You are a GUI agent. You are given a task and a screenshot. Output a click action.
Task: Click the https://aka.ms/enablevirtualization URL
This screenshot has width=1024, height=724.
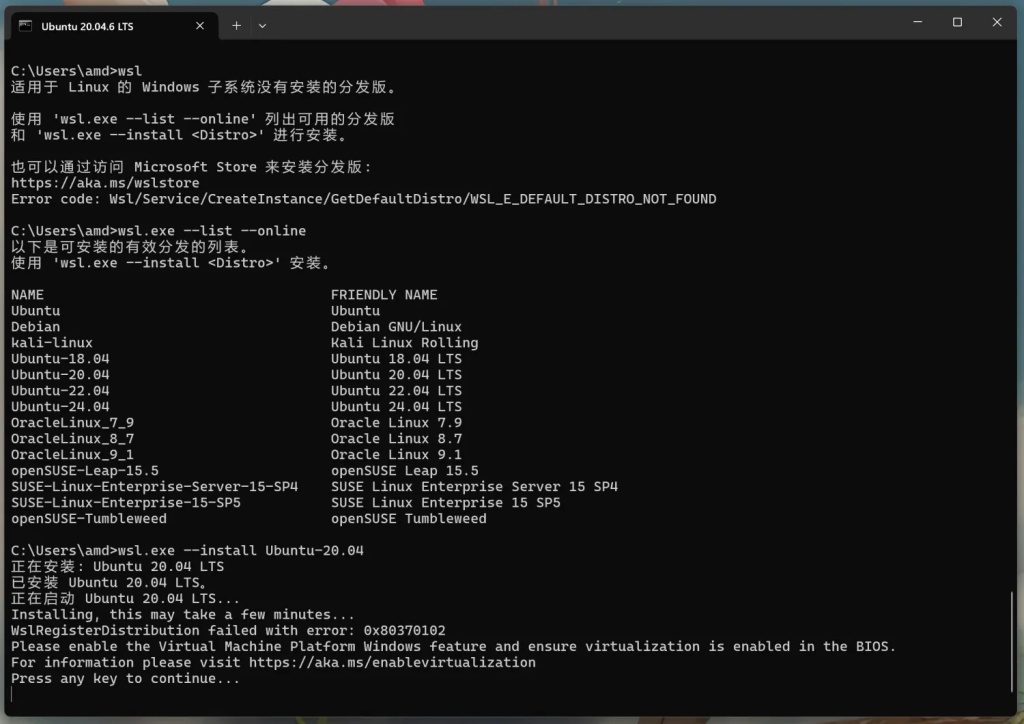point(392,663)
